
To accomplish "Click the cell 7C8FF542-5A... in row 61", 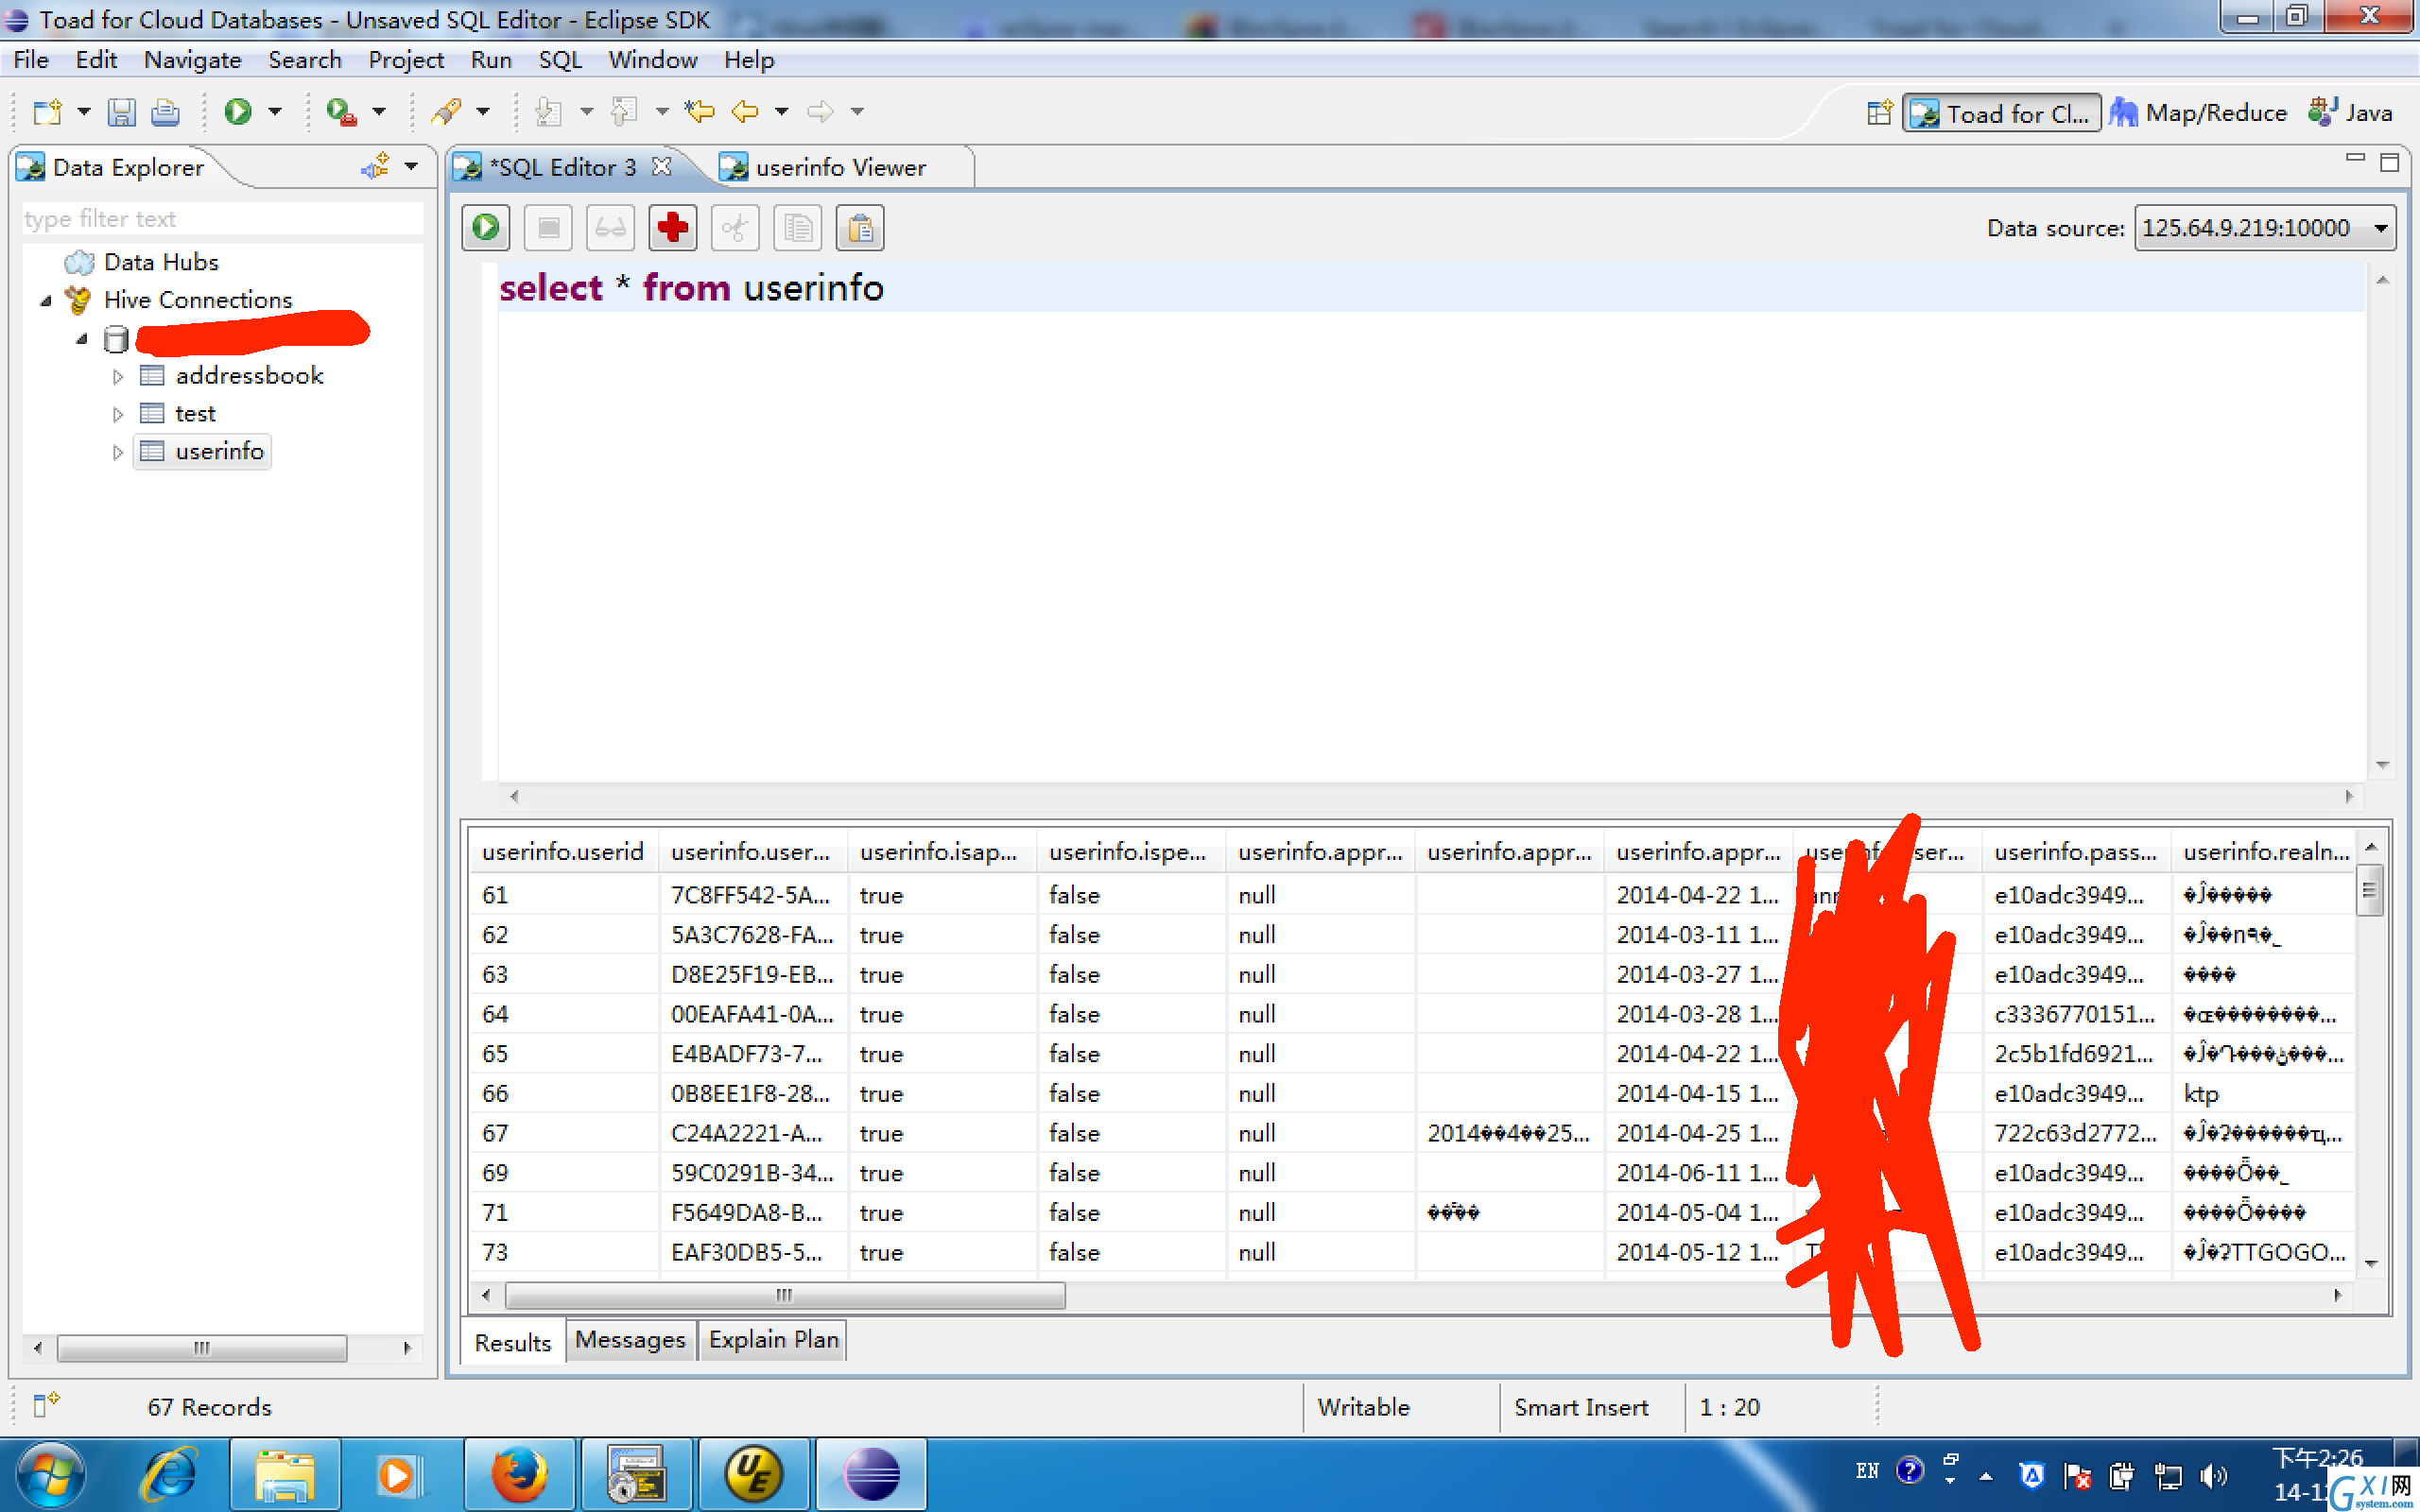I will coord(752,894).
